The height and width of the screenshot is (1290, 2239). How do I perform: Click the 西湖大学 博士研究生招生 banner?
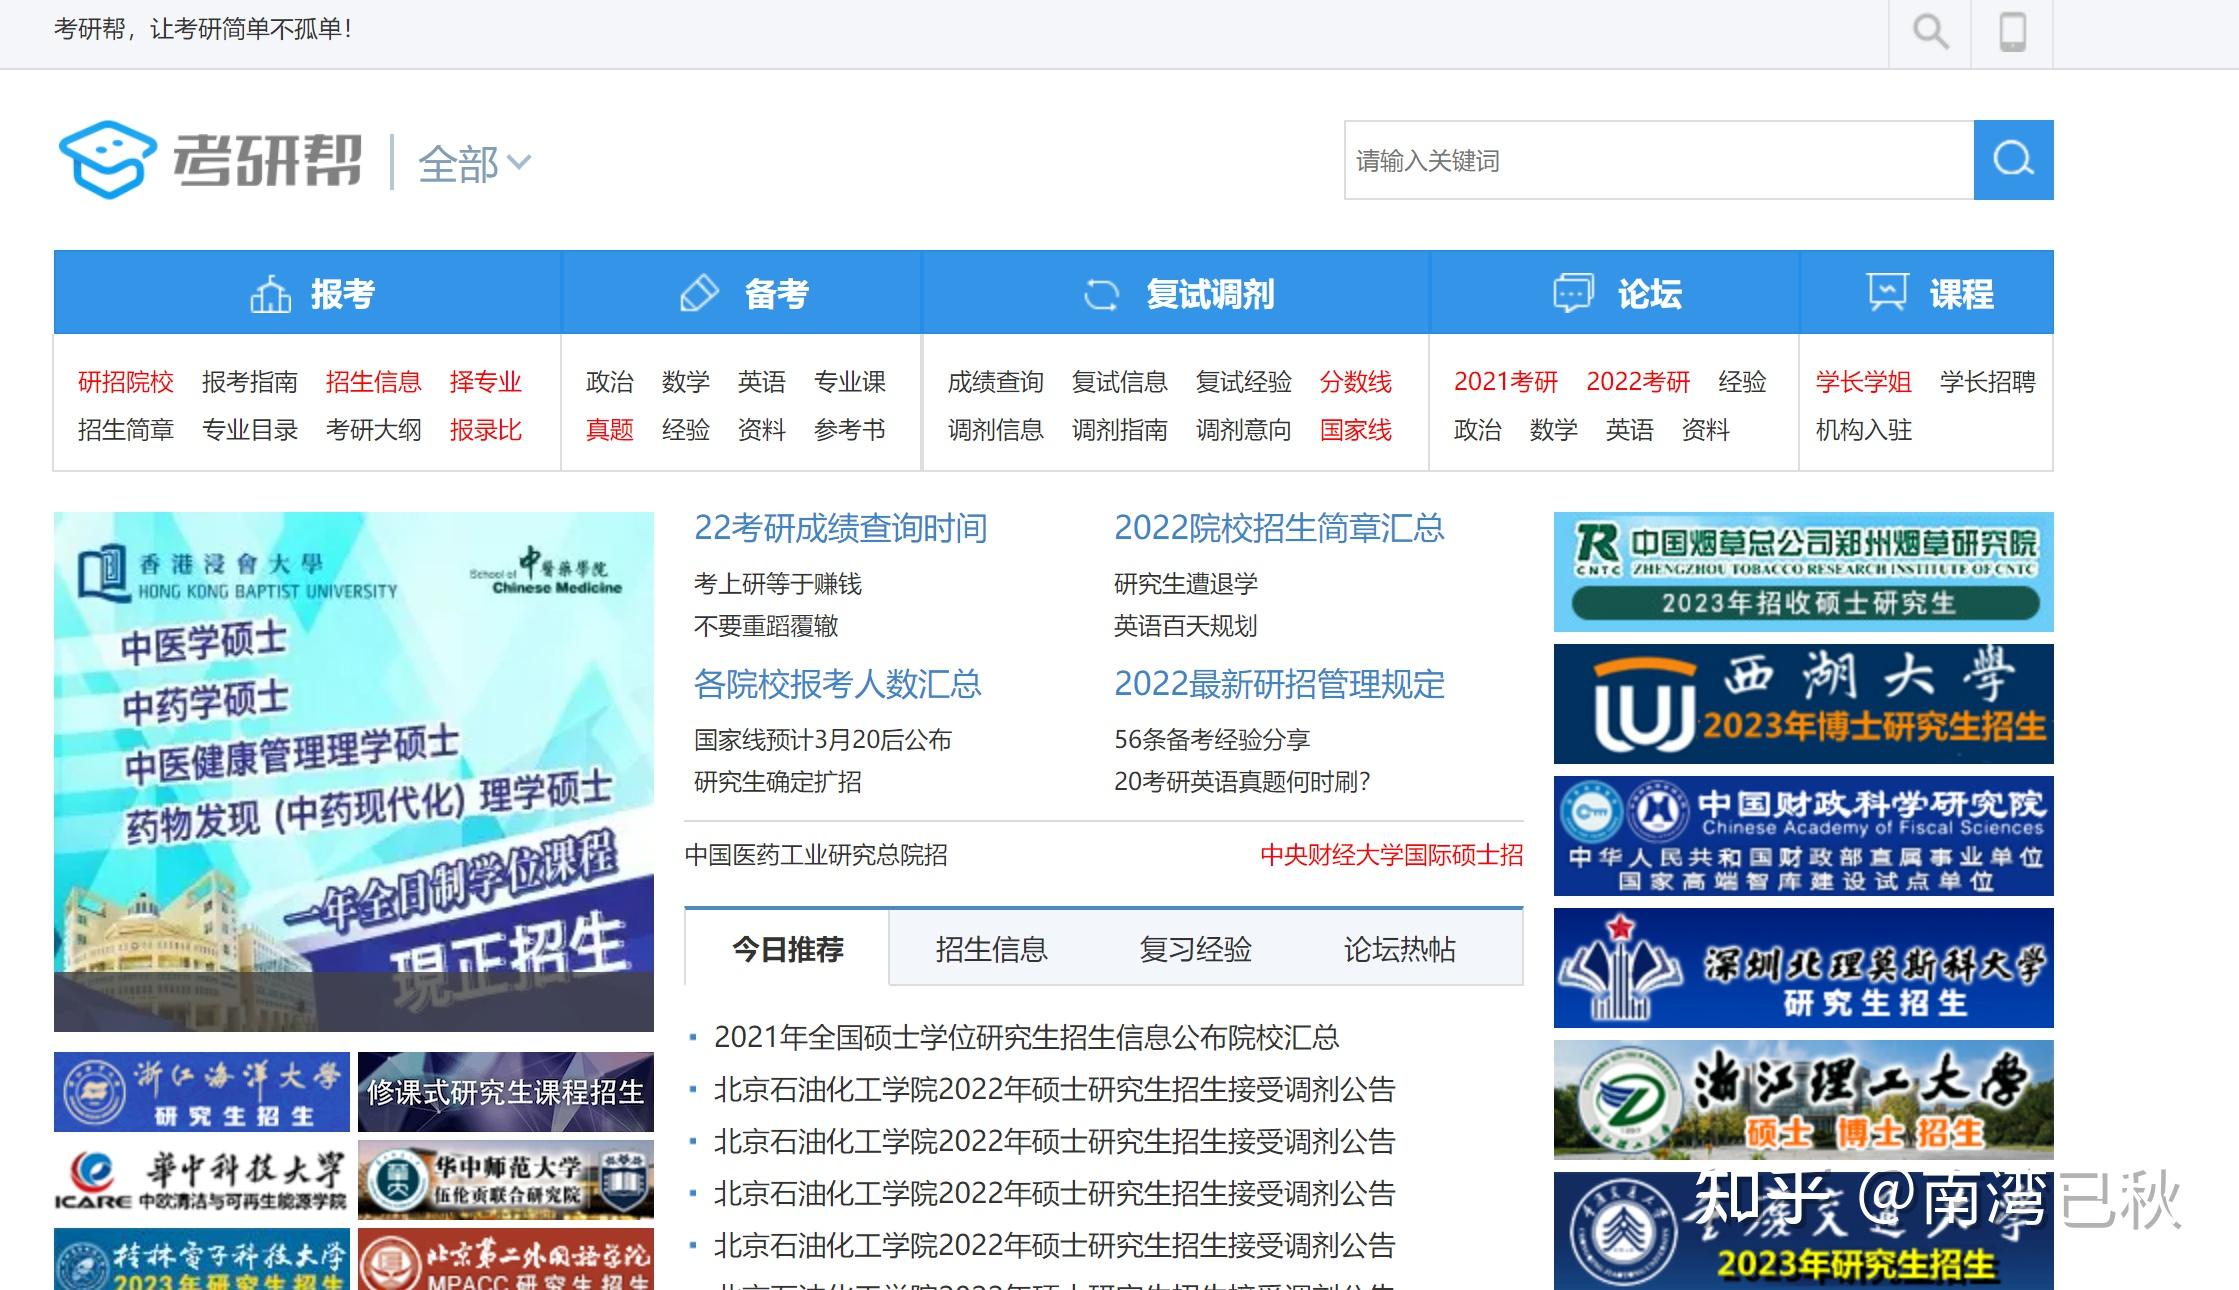point(1804,704)
